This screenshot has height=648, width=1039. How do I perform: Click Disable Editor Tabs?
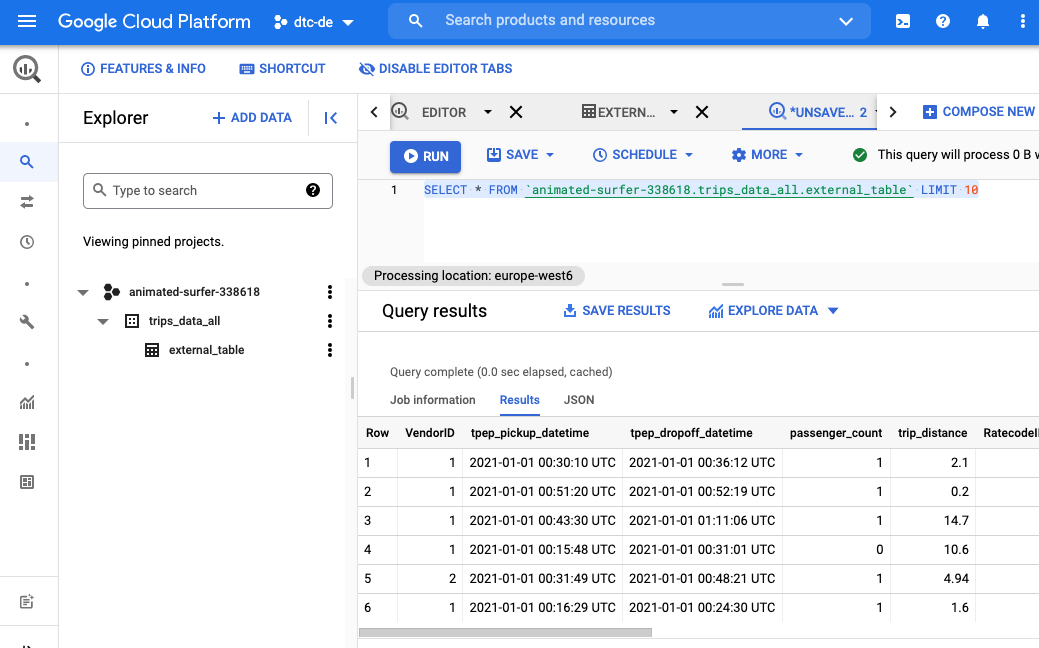[x=435, y=69]
